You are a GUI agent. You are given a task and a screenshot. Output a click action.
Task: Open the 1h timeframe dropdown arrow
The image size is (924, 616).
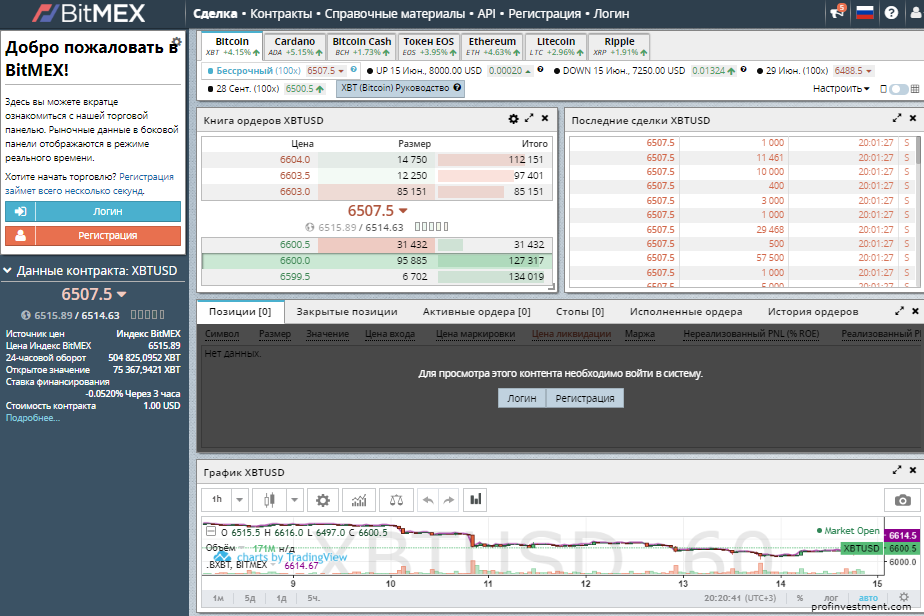[239, 500]
